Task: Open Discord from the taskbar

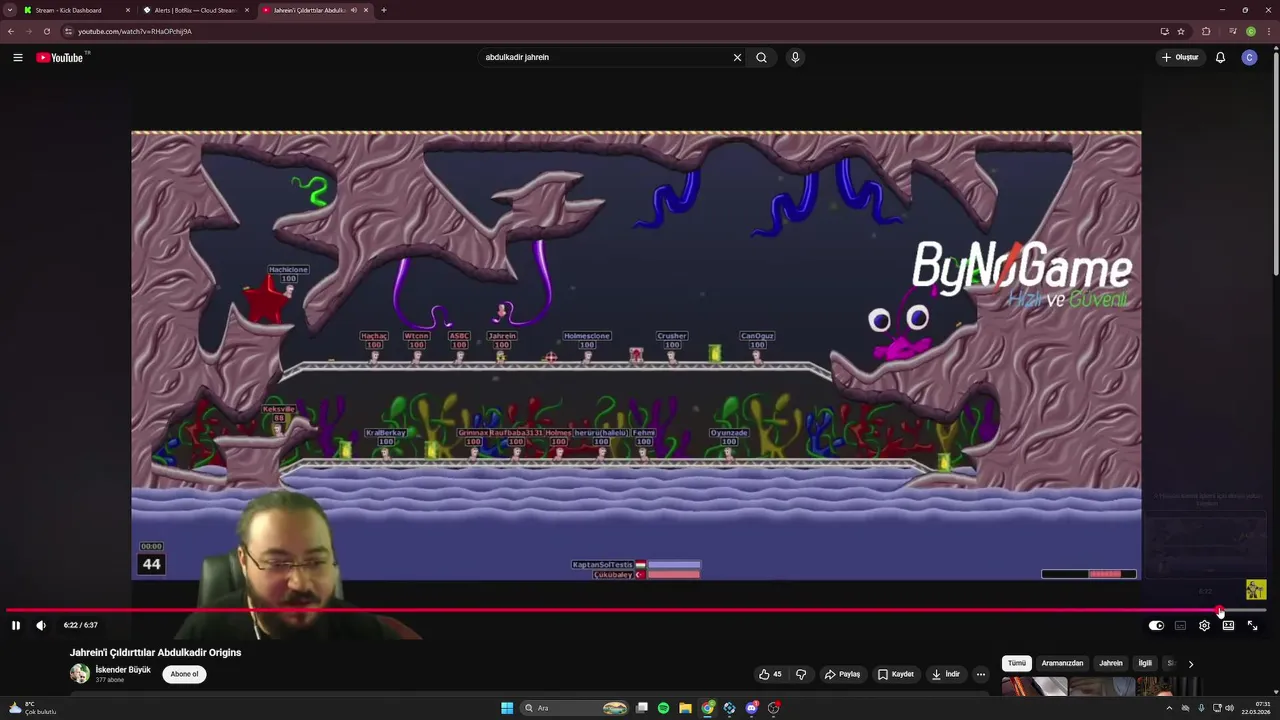Action: 751,708
